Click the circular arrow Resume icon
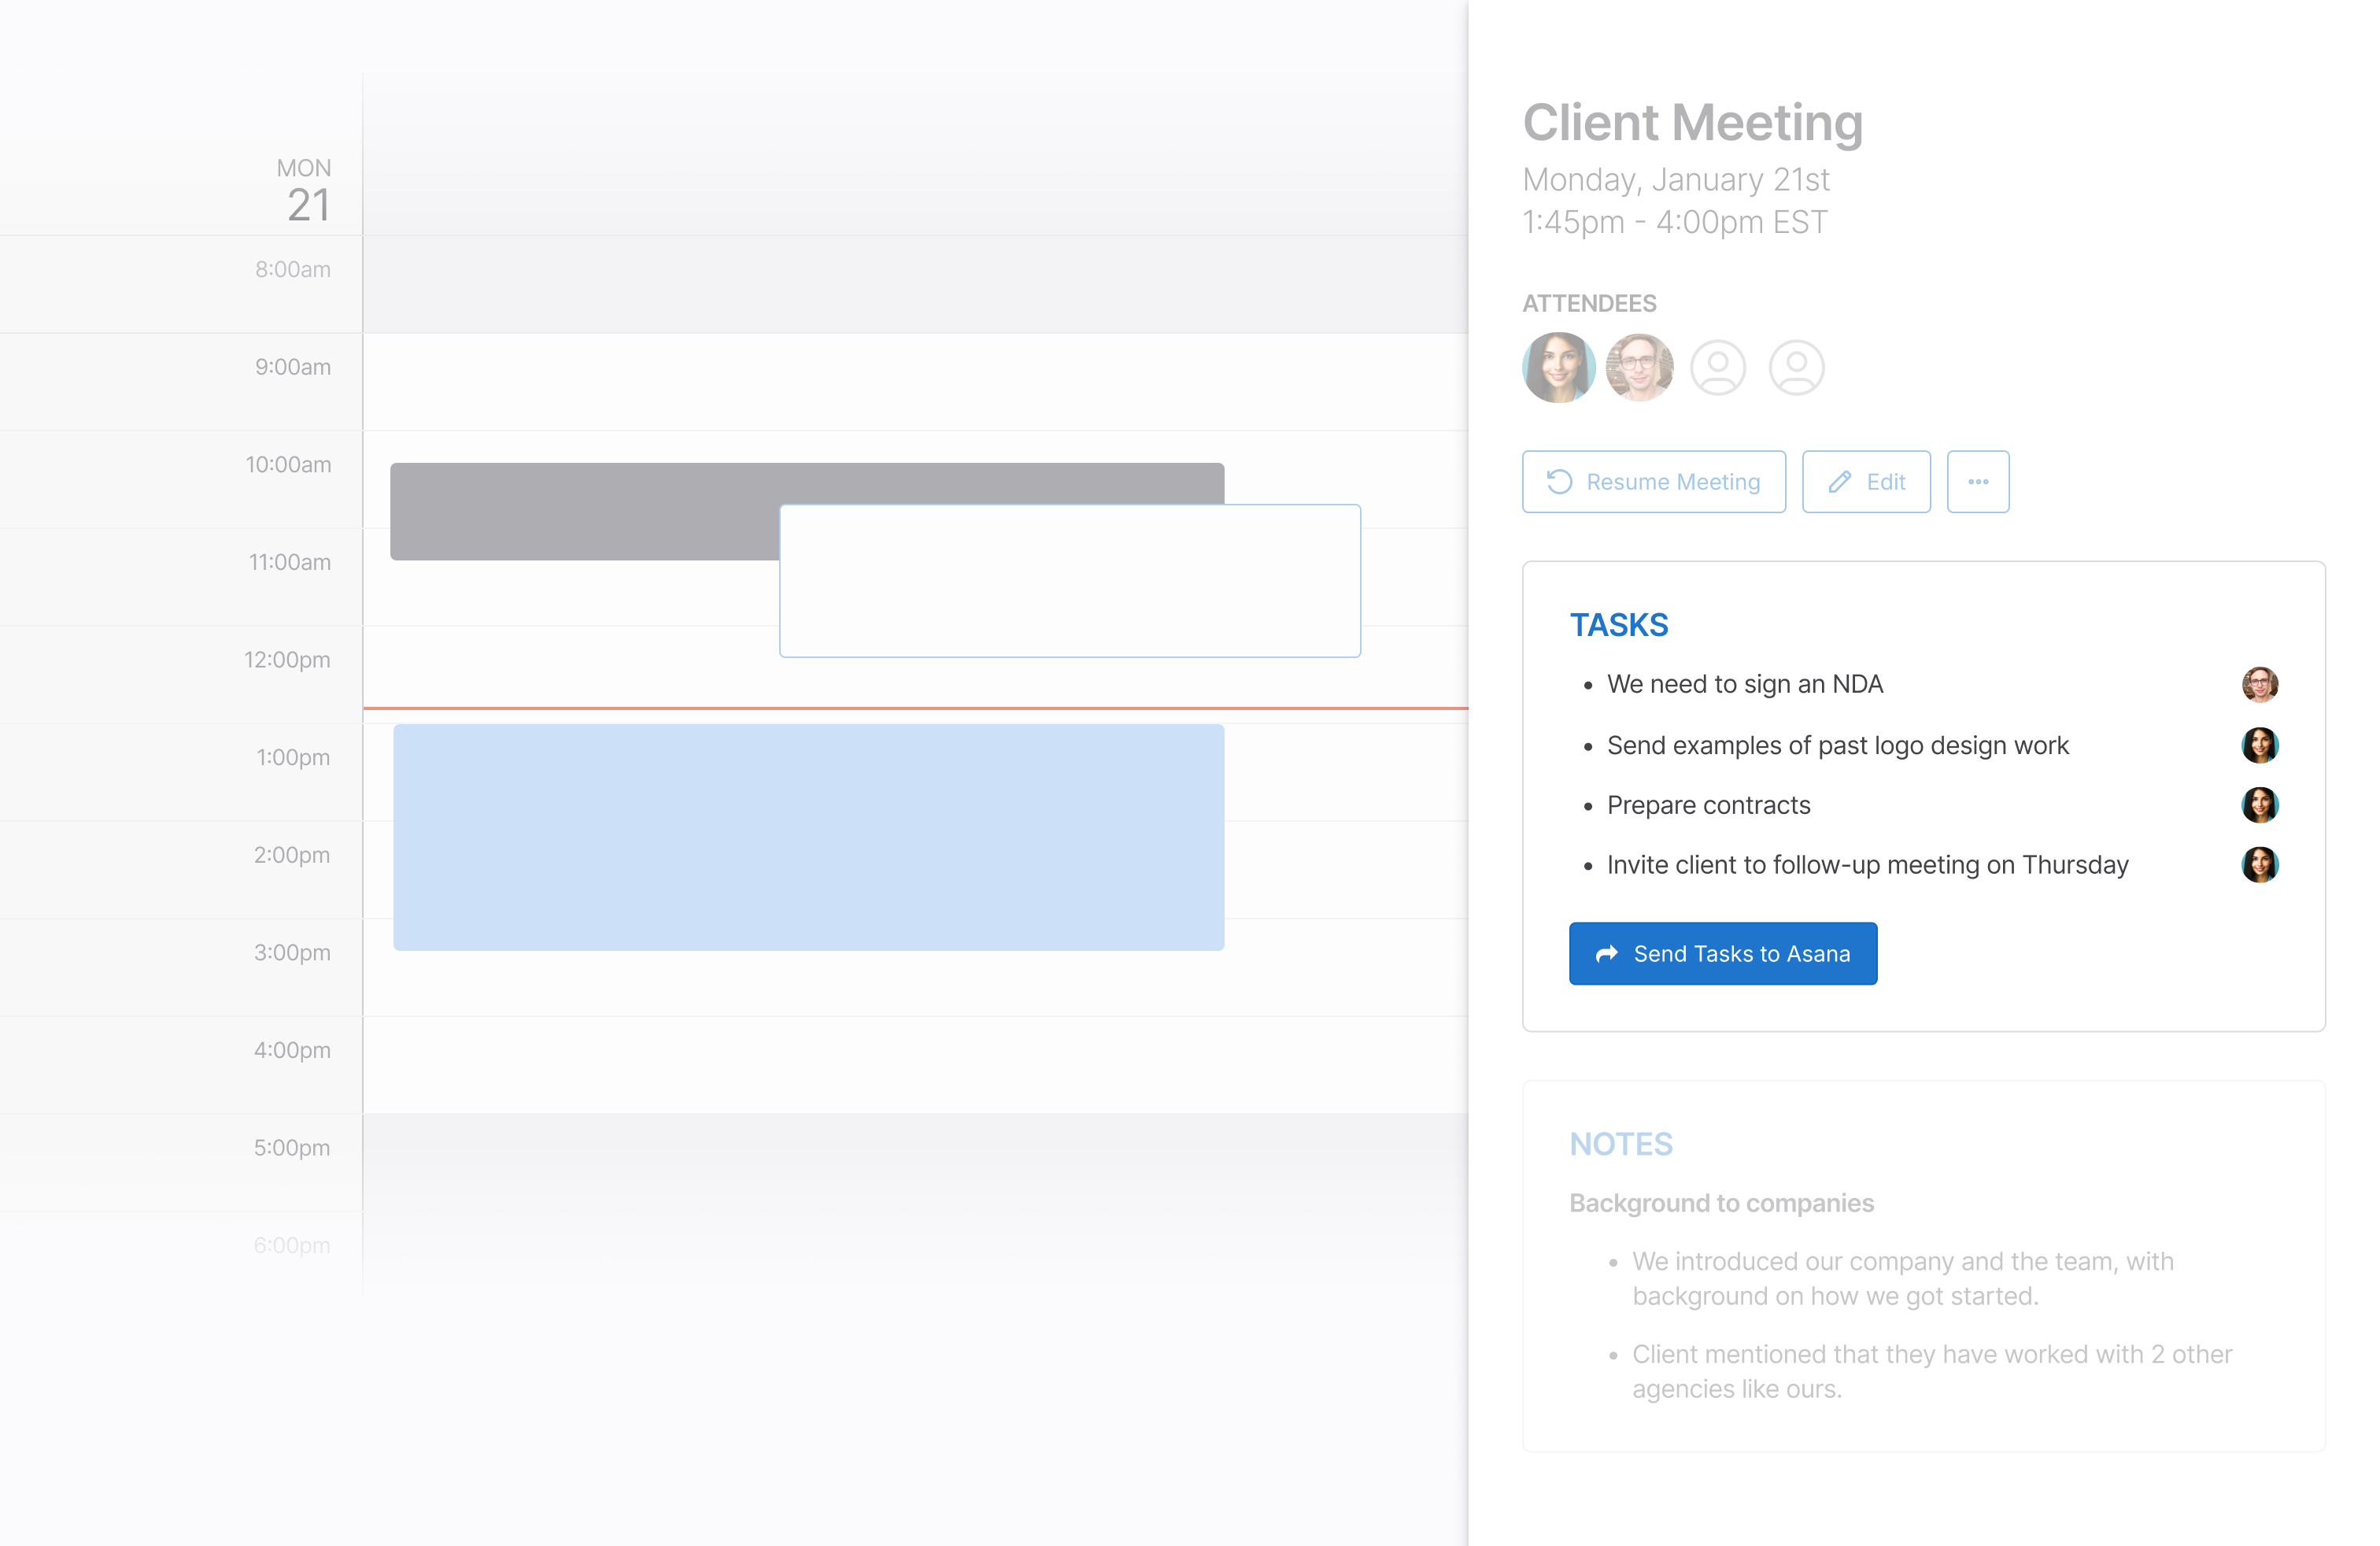 1559,482
